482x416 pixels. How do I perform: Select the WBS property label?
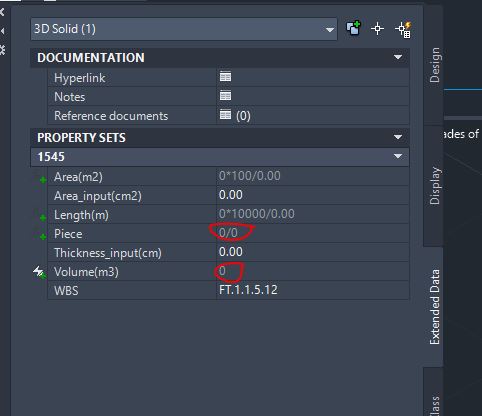[66, 291]
